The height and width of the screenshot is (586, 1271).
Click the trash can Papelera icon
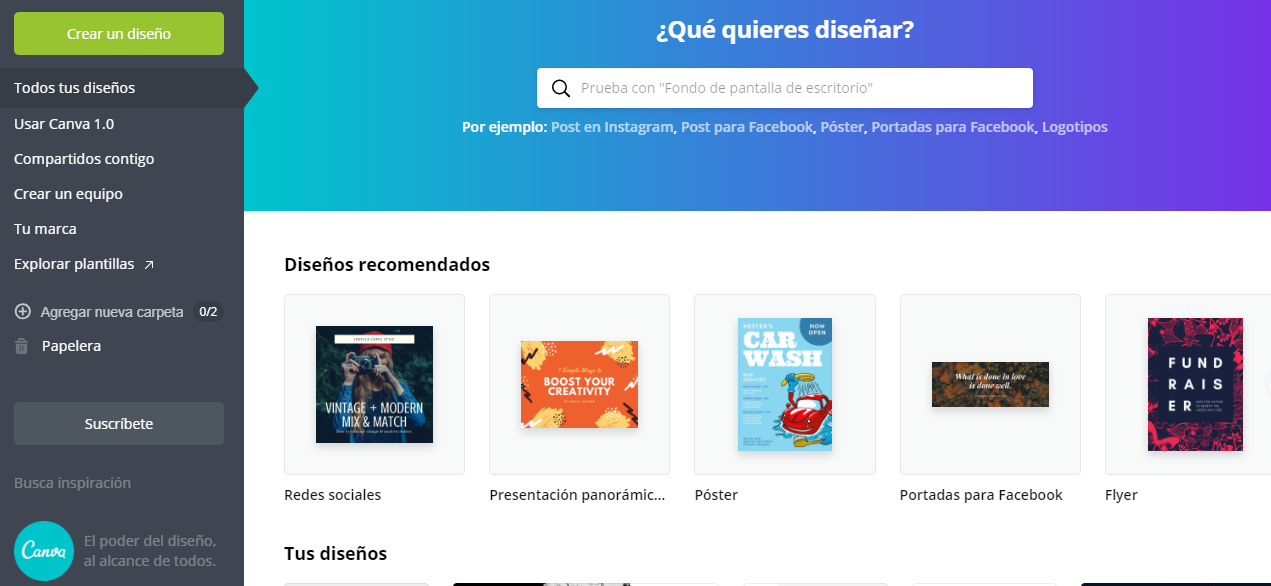click(x=22, y=346)
